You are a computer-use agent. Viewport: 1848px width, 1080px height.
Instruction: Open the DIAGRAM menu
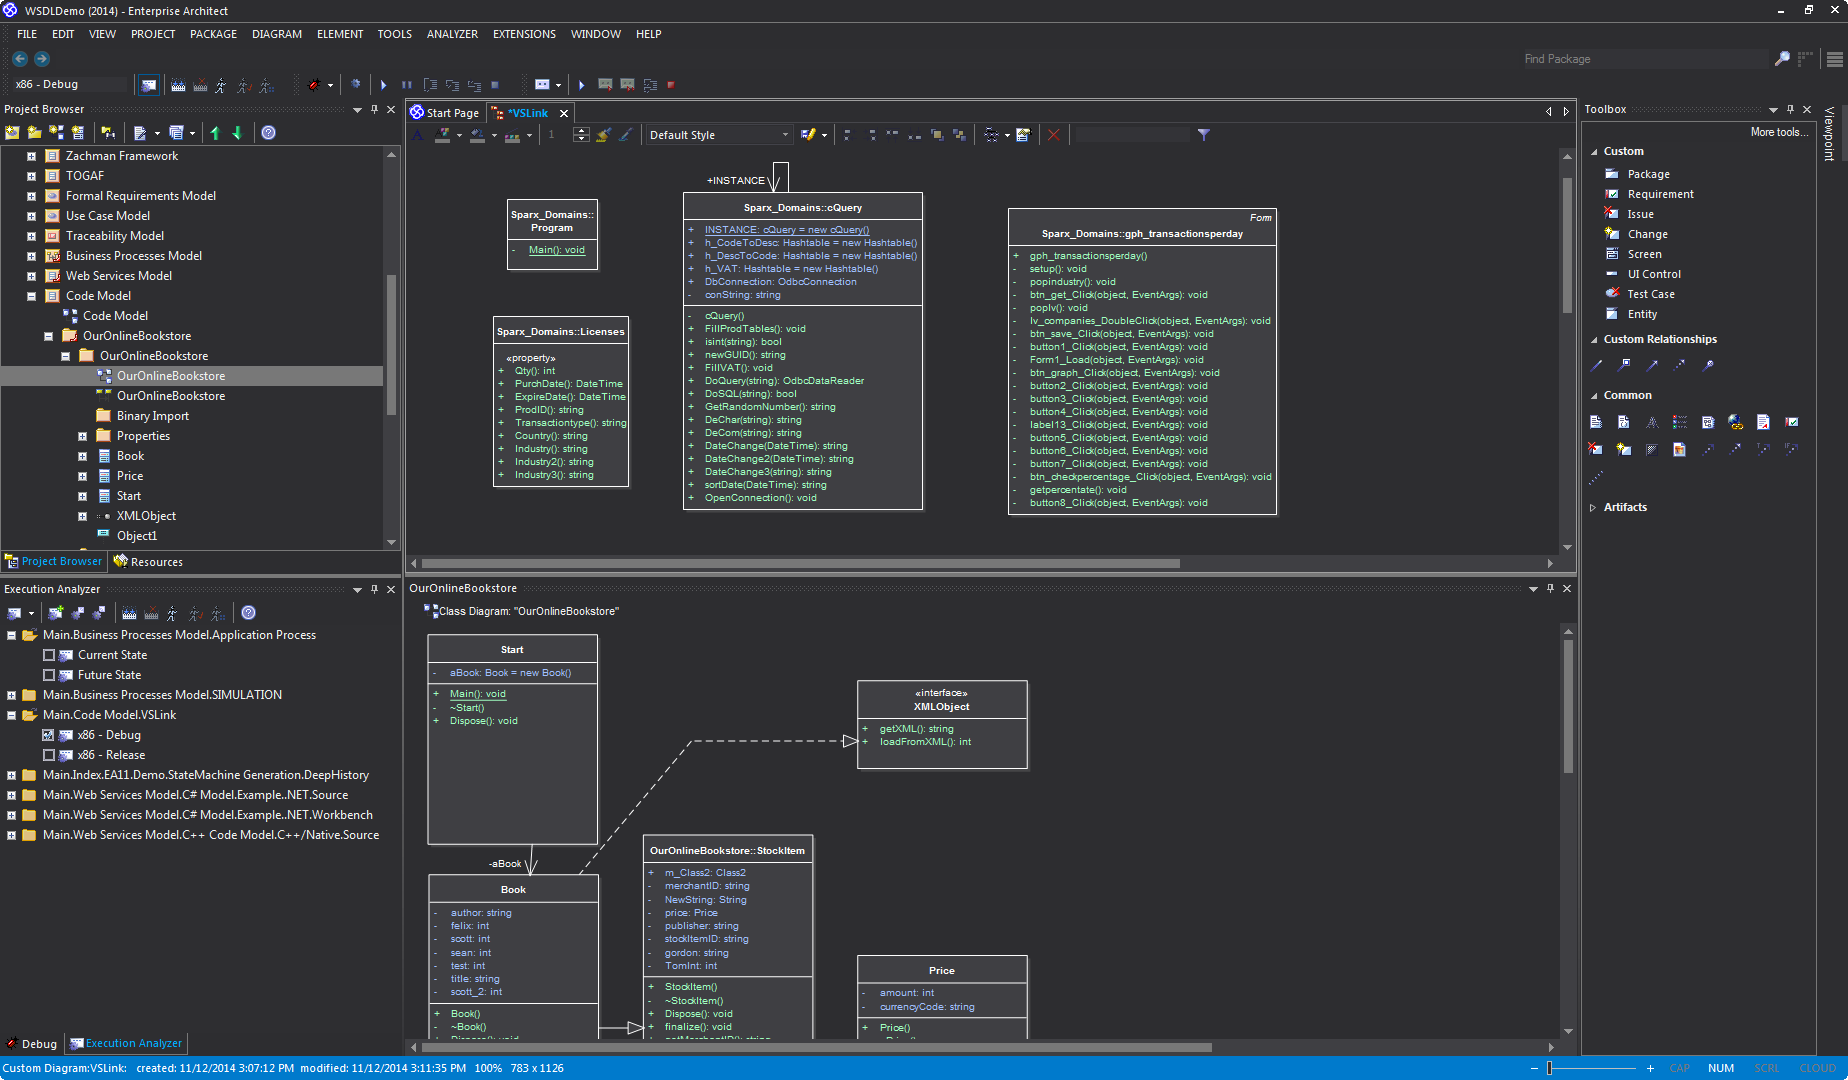(277, 34)
